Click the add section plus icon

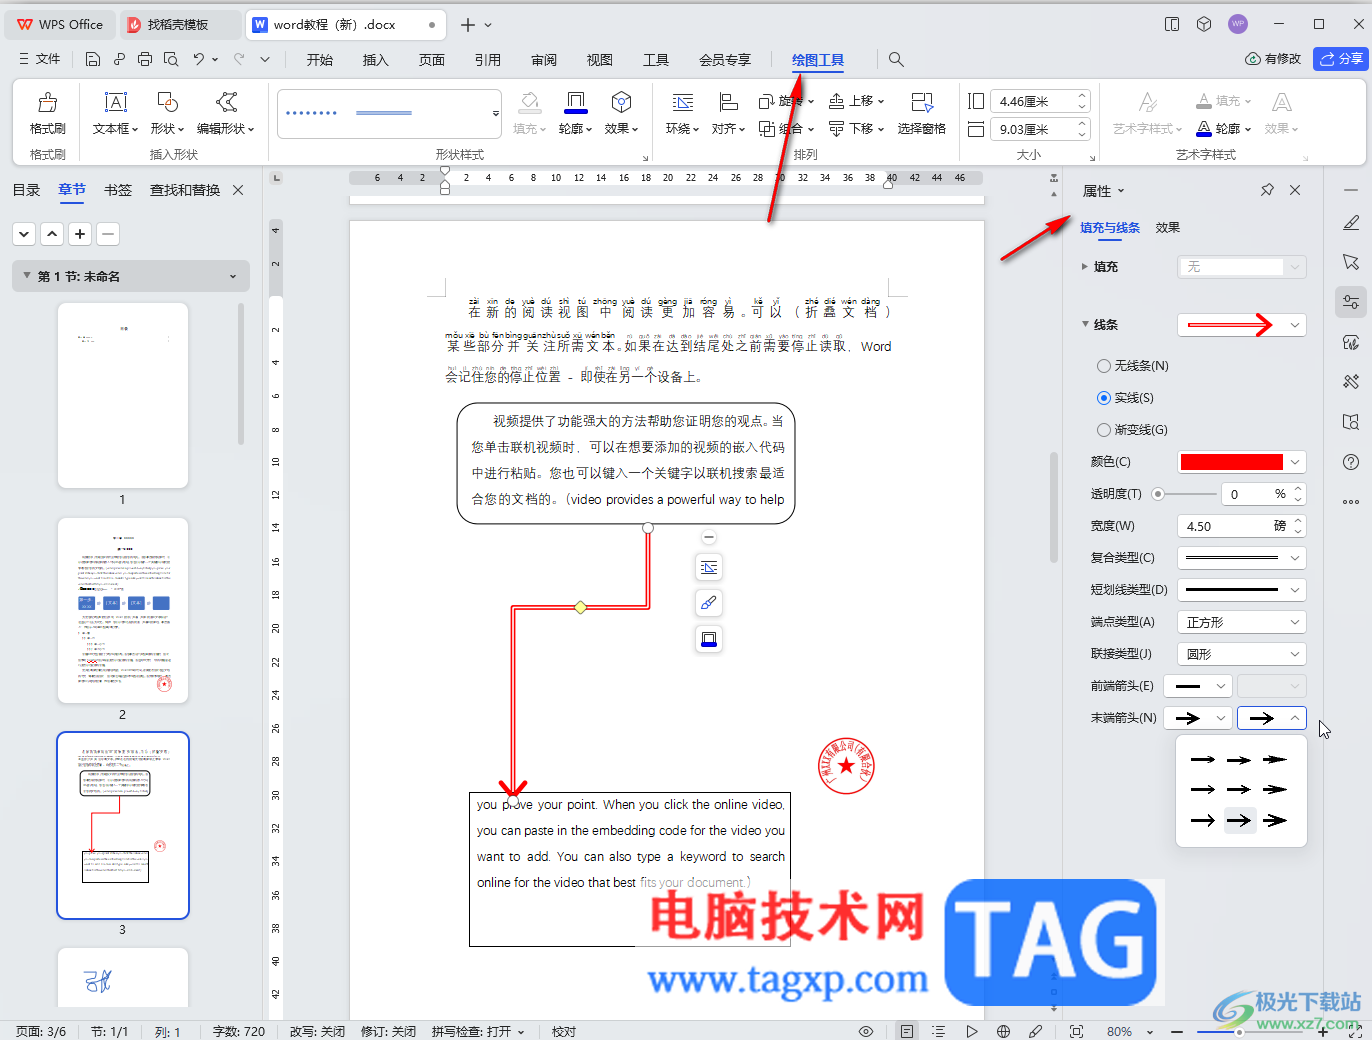pyautogui.click(x=80, y=234)
